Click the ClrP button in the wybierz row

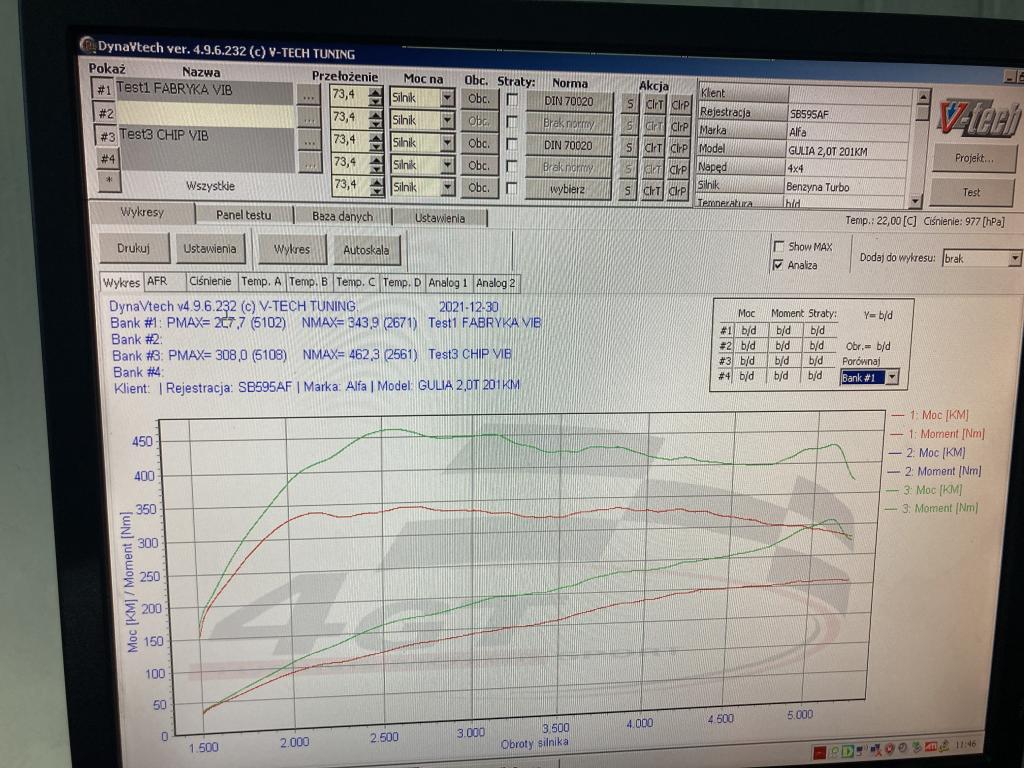(x=678, y=191)
